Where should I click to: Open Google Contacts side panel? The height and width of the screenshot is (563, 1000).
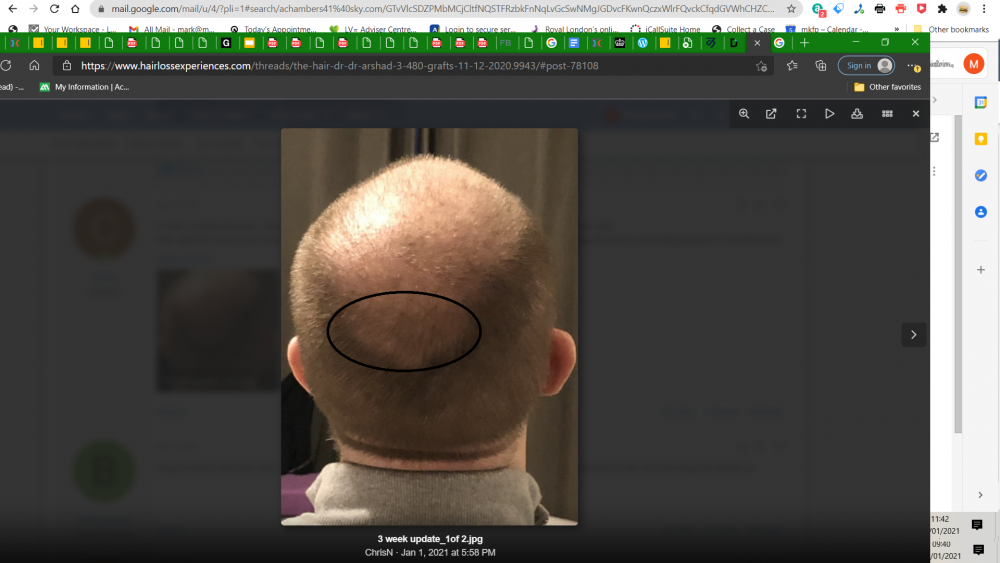[x=981, y=212]
